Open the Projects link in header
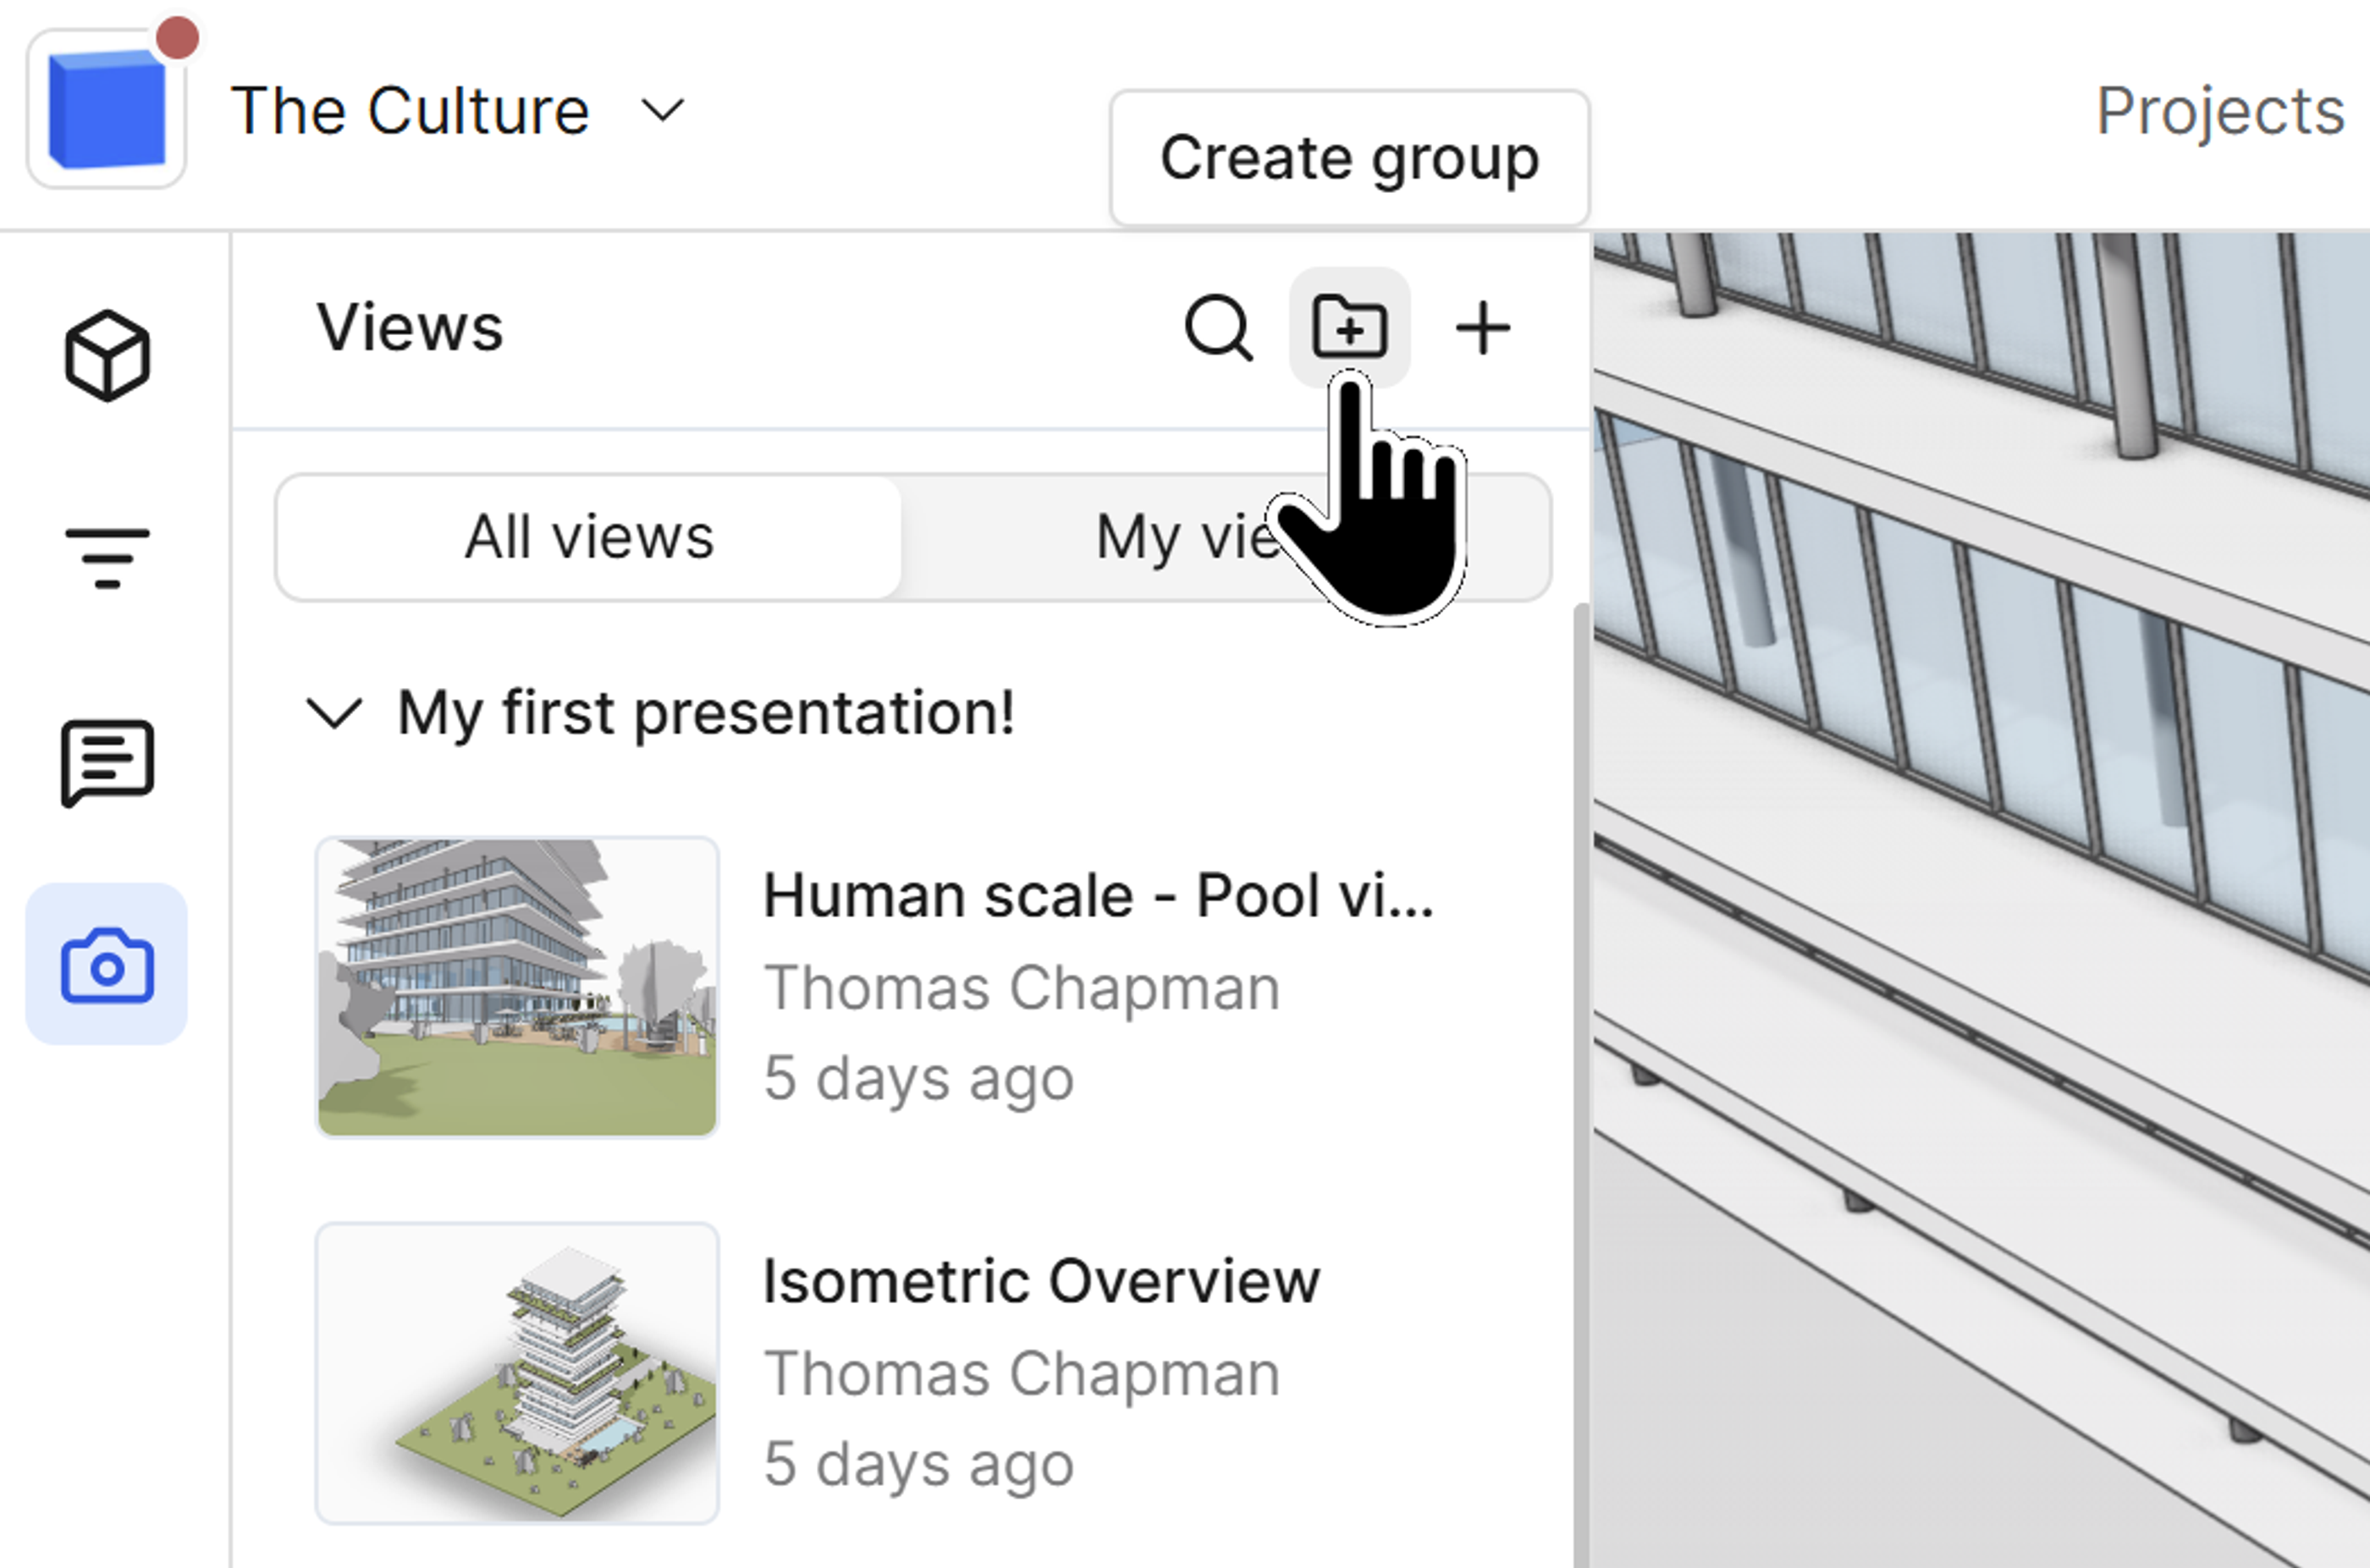 [2219, 110]
